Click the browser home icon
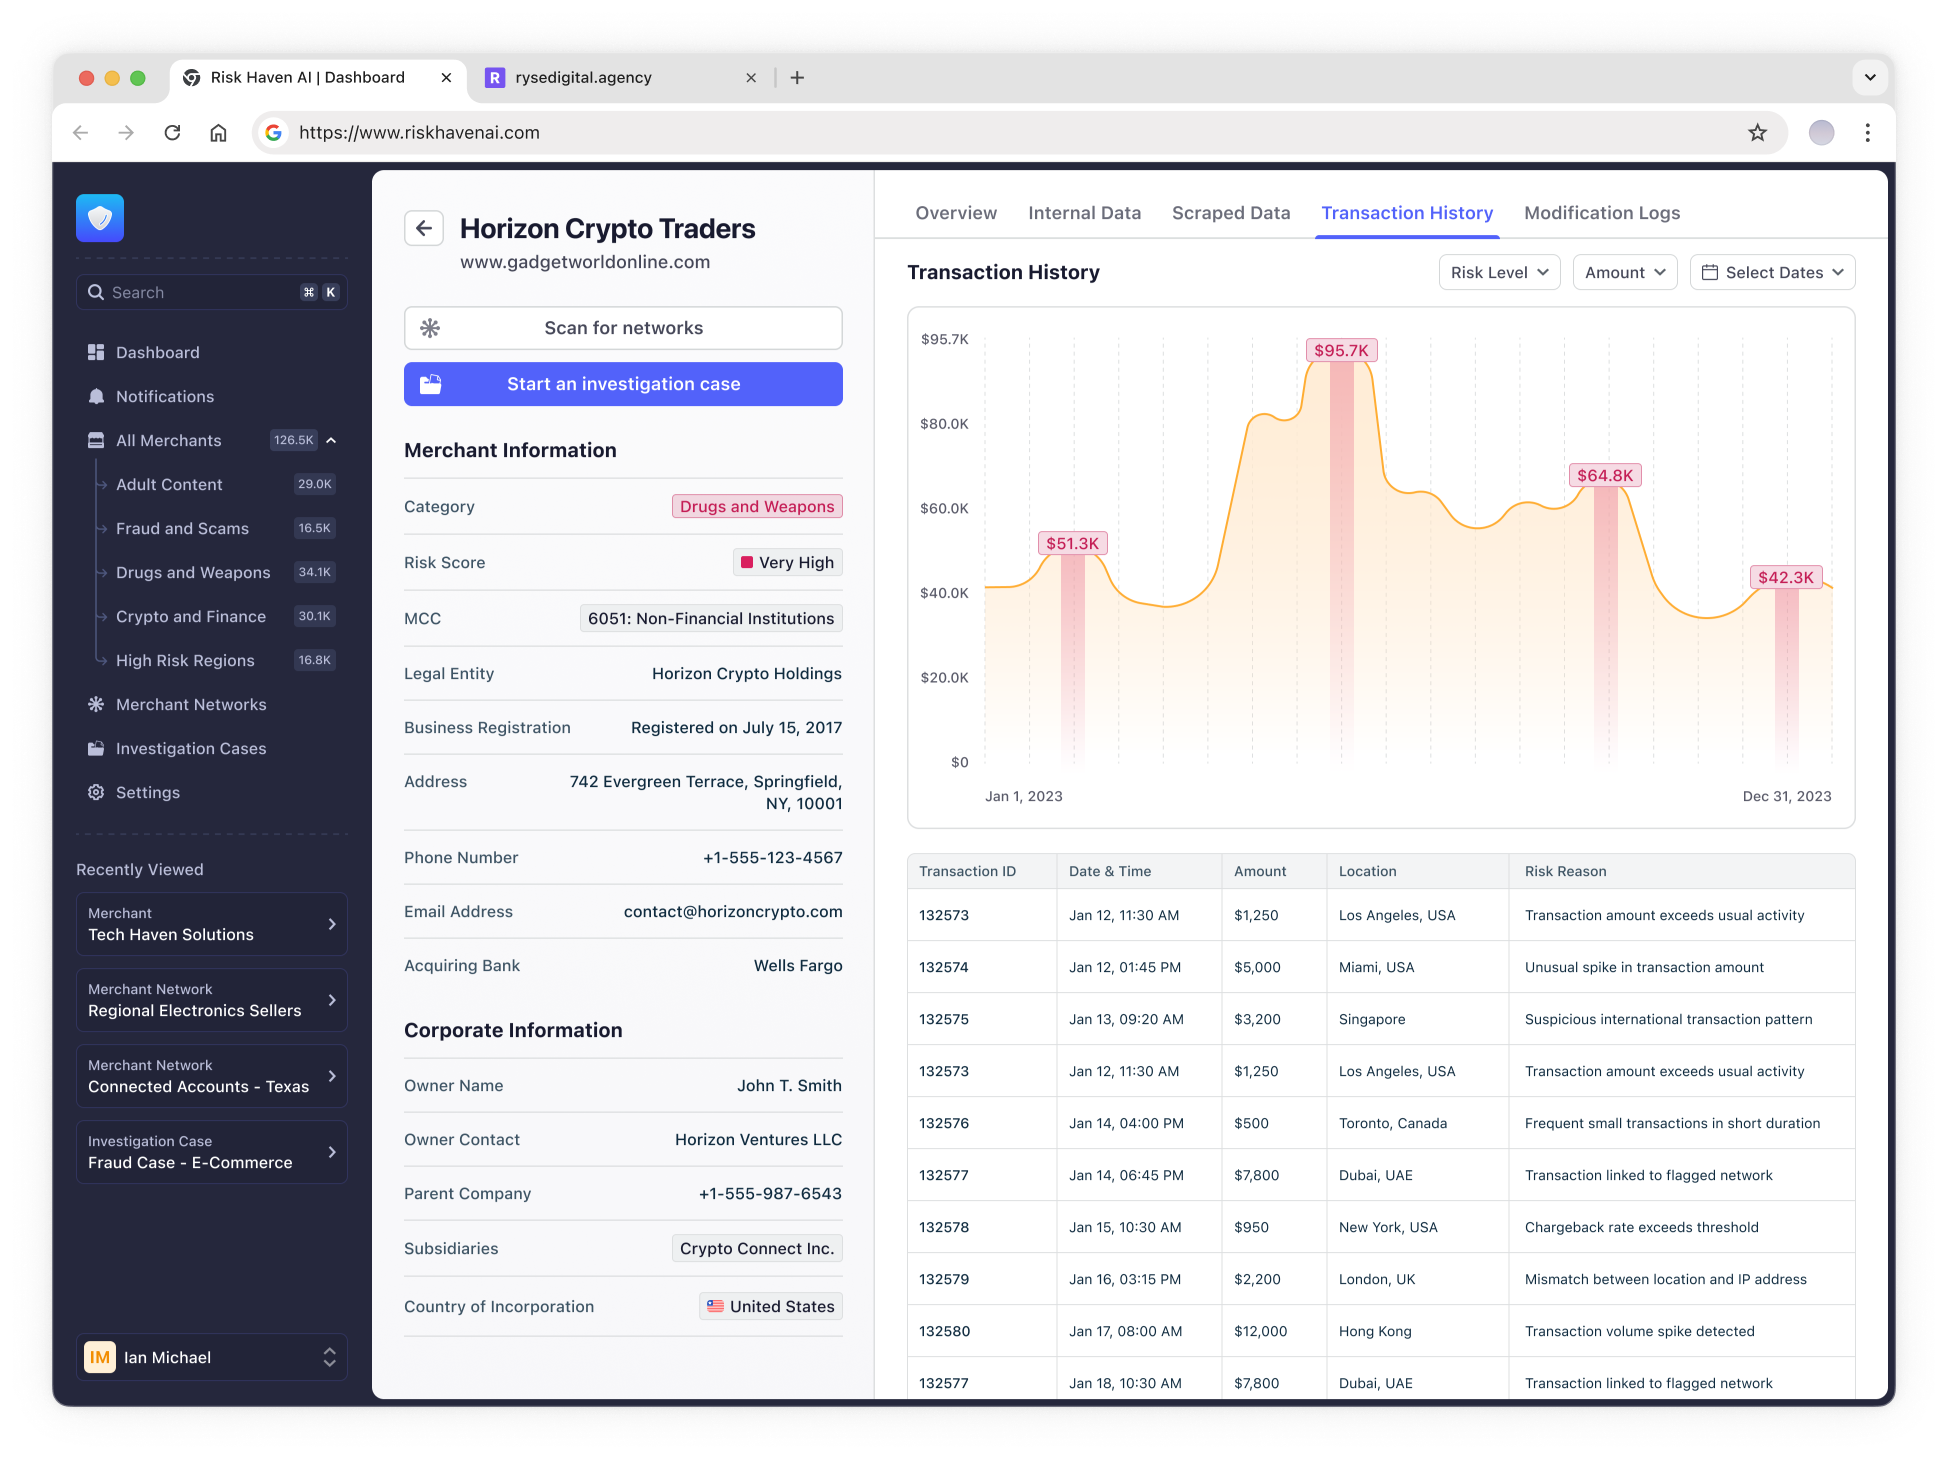Viewport: 1948px width, 1459px height. point(218,133)
